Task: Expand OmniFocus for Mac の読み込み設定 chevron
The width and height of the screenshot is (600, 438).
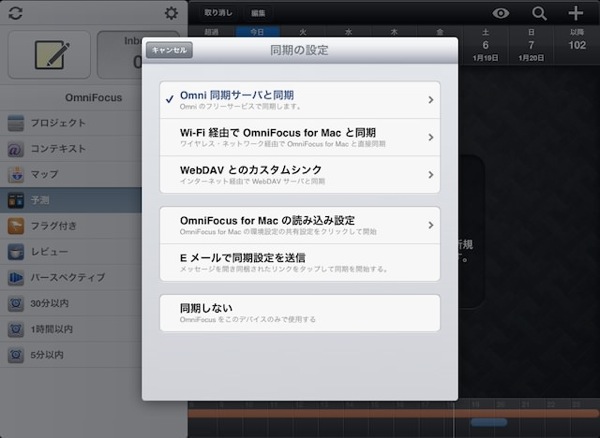Action: click(x=431, y=225)
